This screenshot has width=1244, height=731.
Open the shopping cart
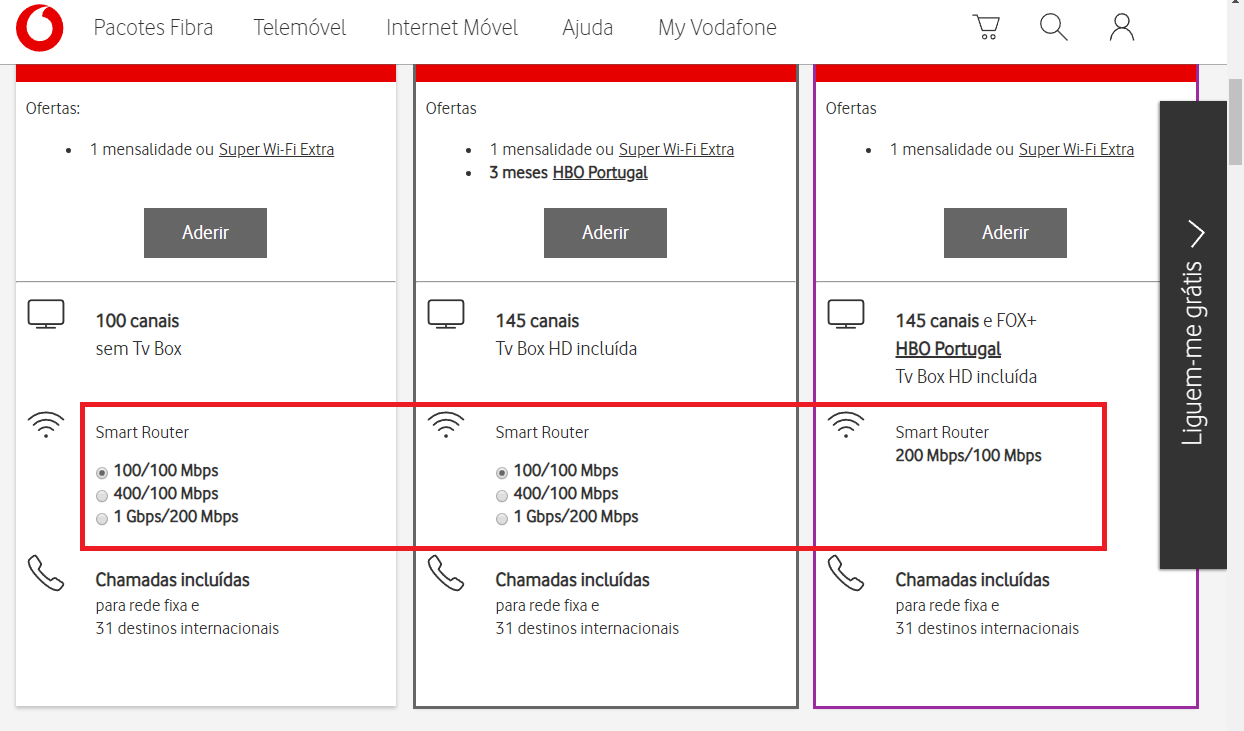tap(987, 27)
